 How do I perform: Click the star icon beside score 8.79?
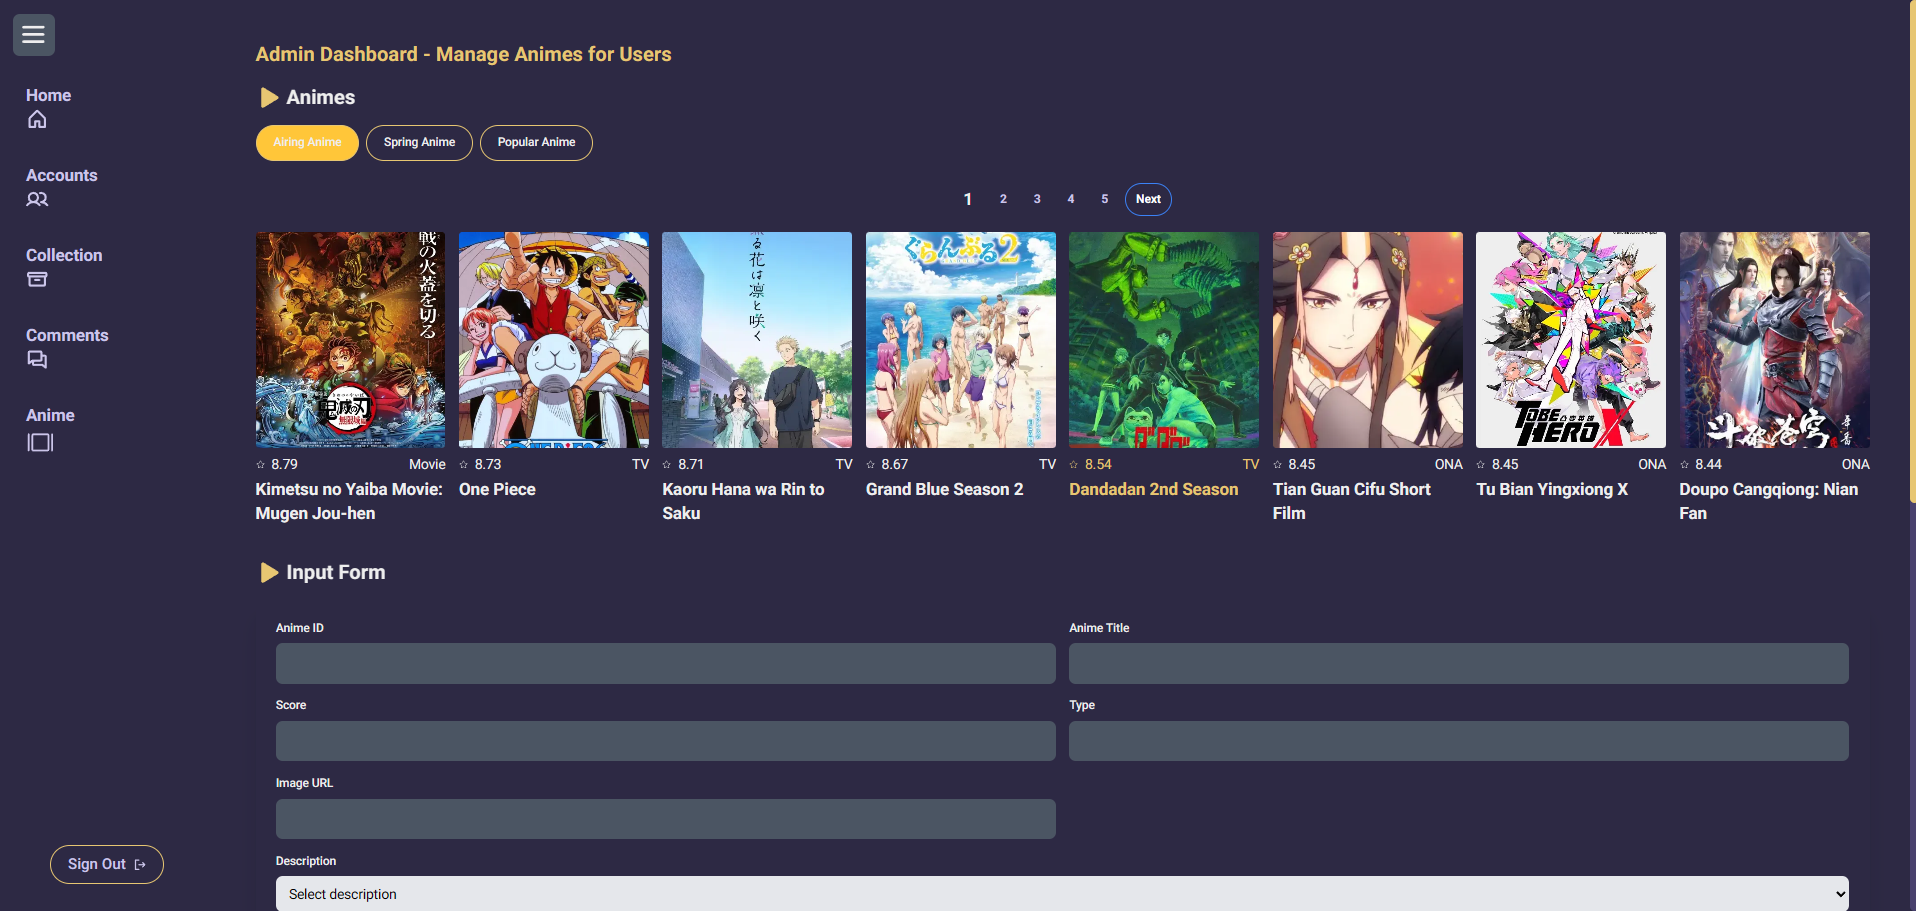point(261,465)
